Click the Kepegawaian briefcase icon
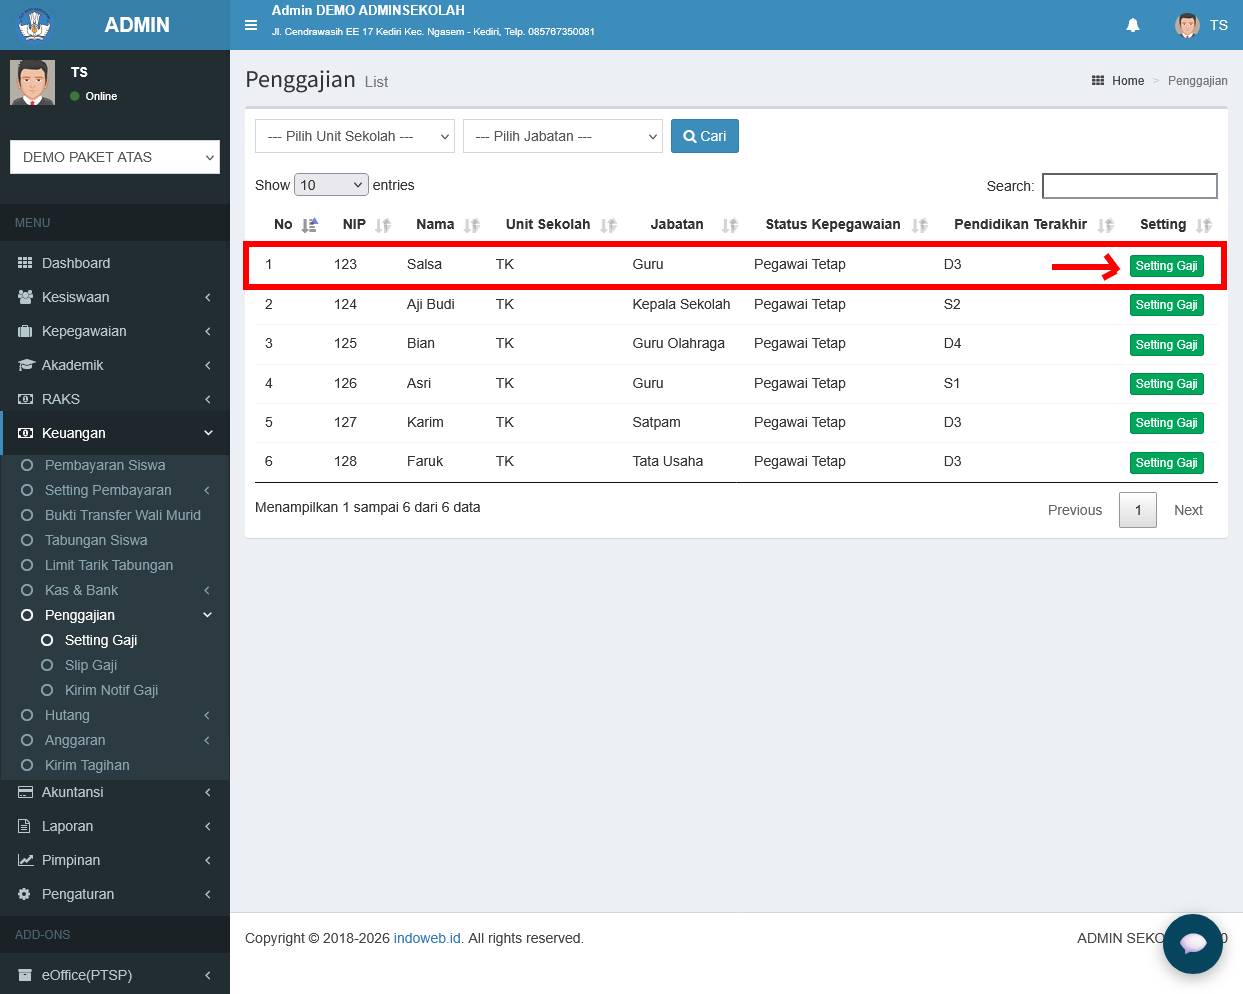 pos(25,331)
